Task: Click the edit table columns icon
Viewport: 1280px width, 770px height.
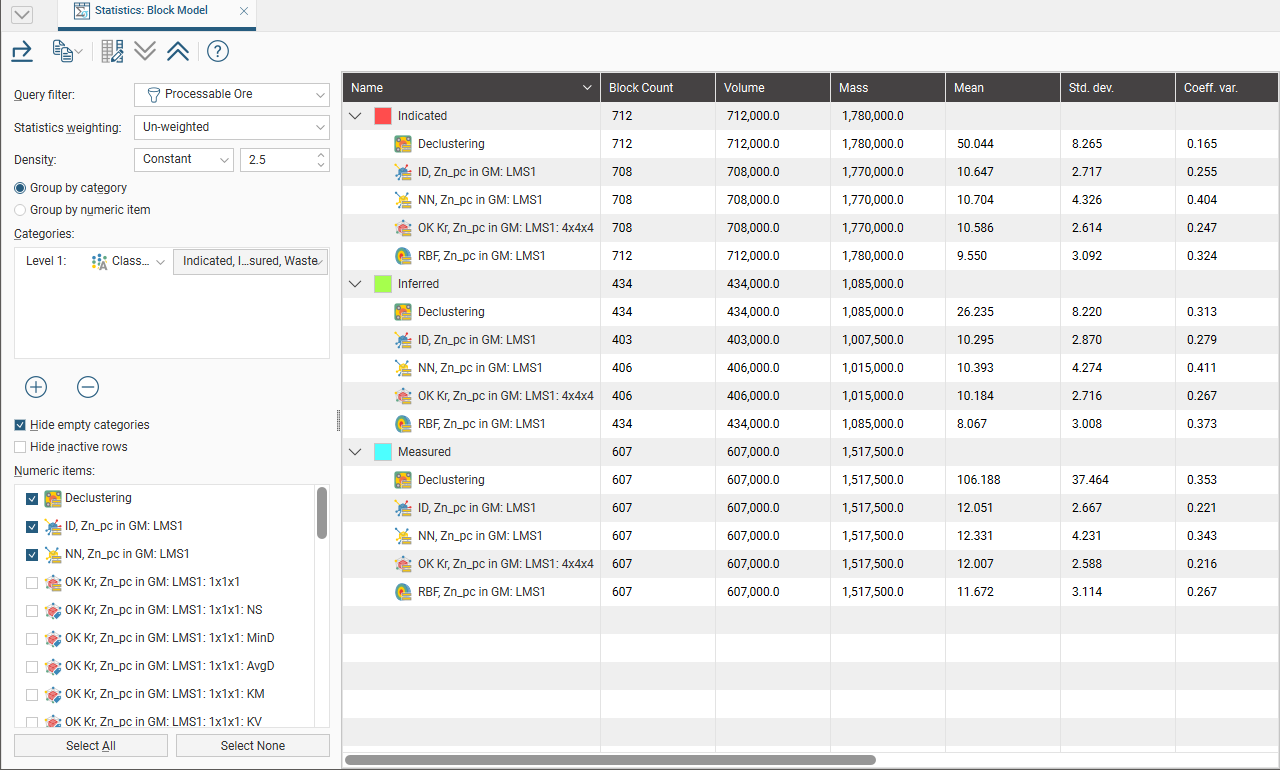Action: 112,51
